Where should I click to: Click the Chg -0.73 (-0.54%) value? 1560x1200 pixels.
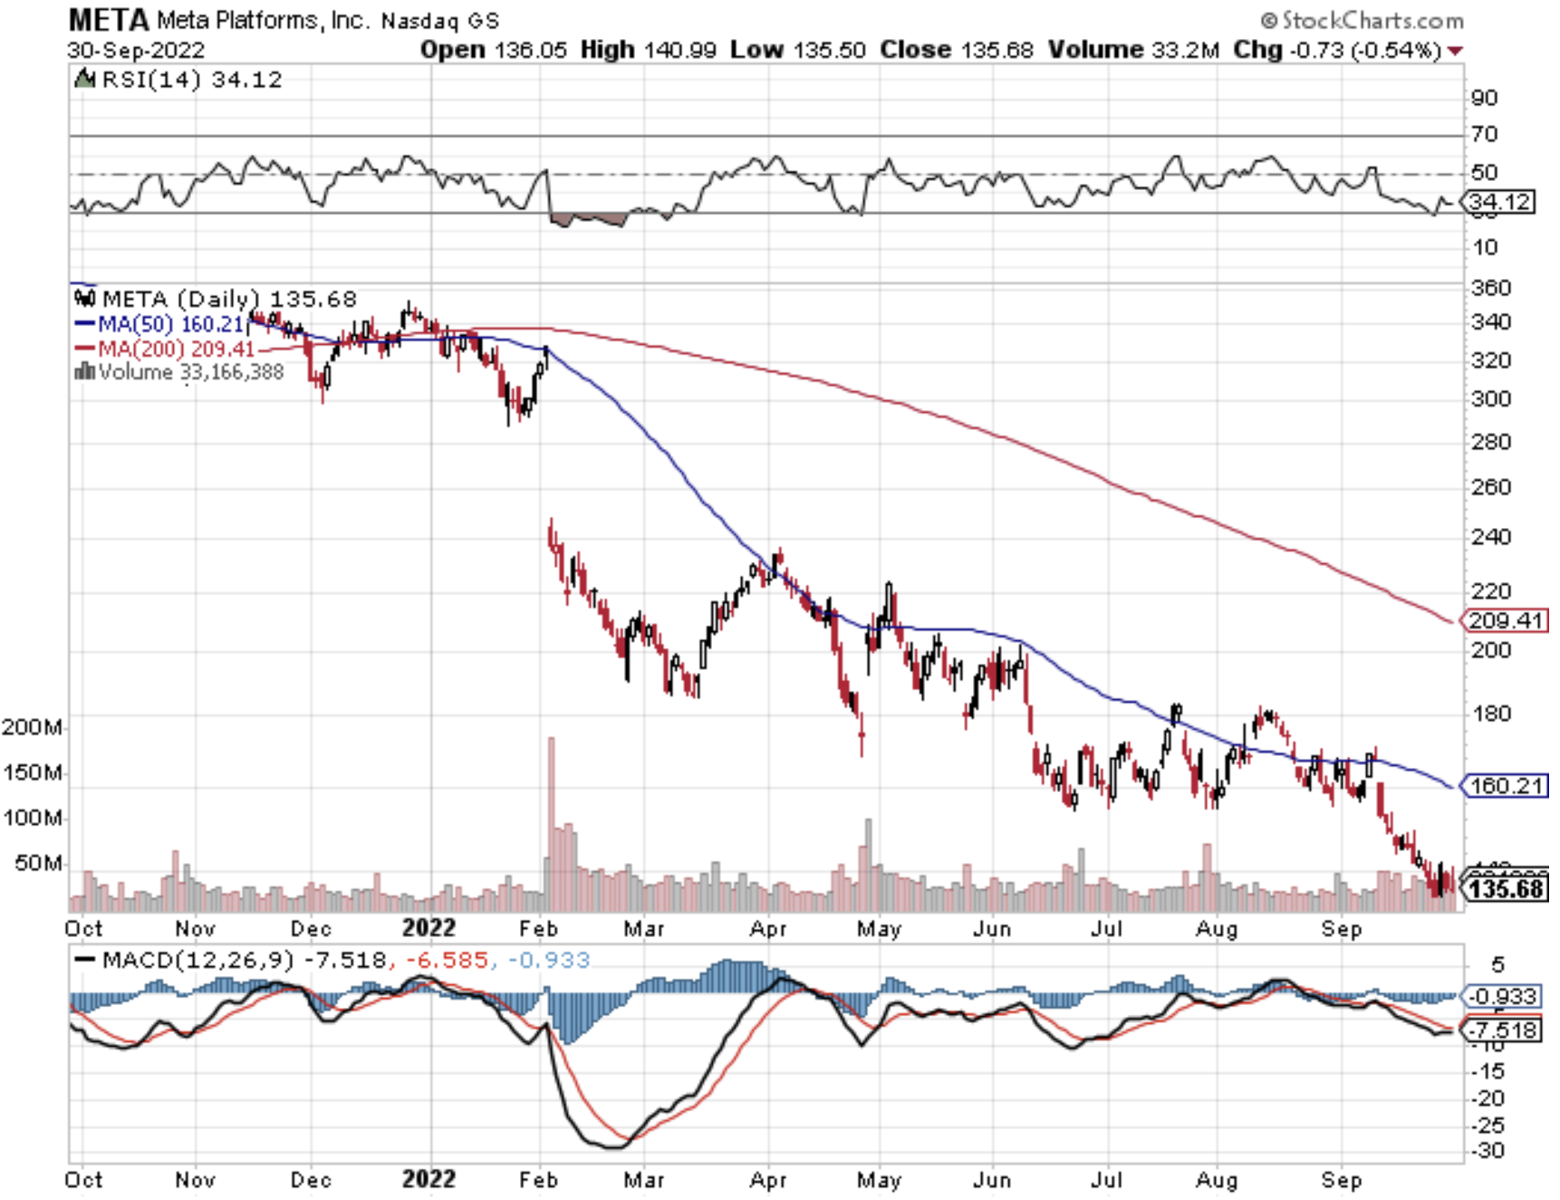tap(1337, 50)
